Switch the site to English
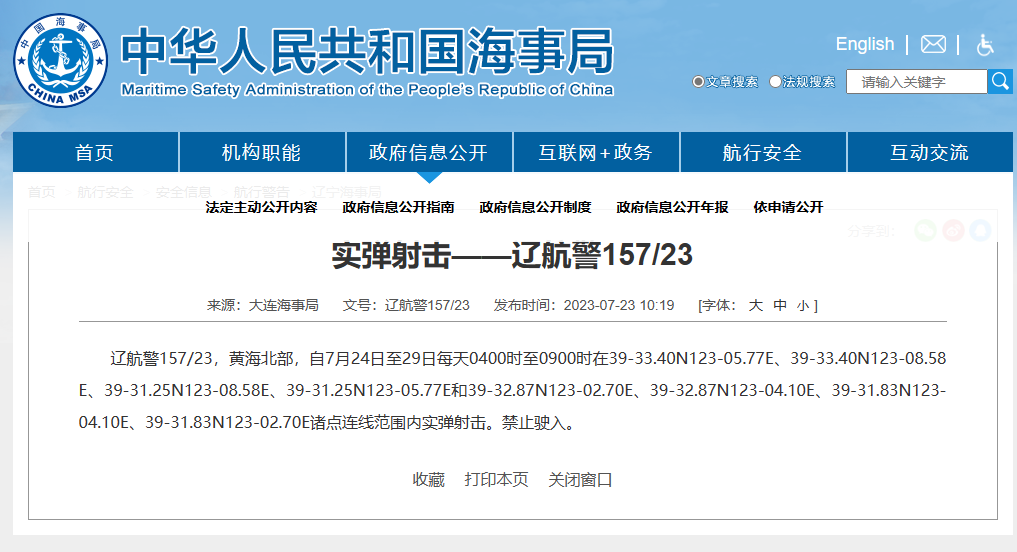 [864, 44]
